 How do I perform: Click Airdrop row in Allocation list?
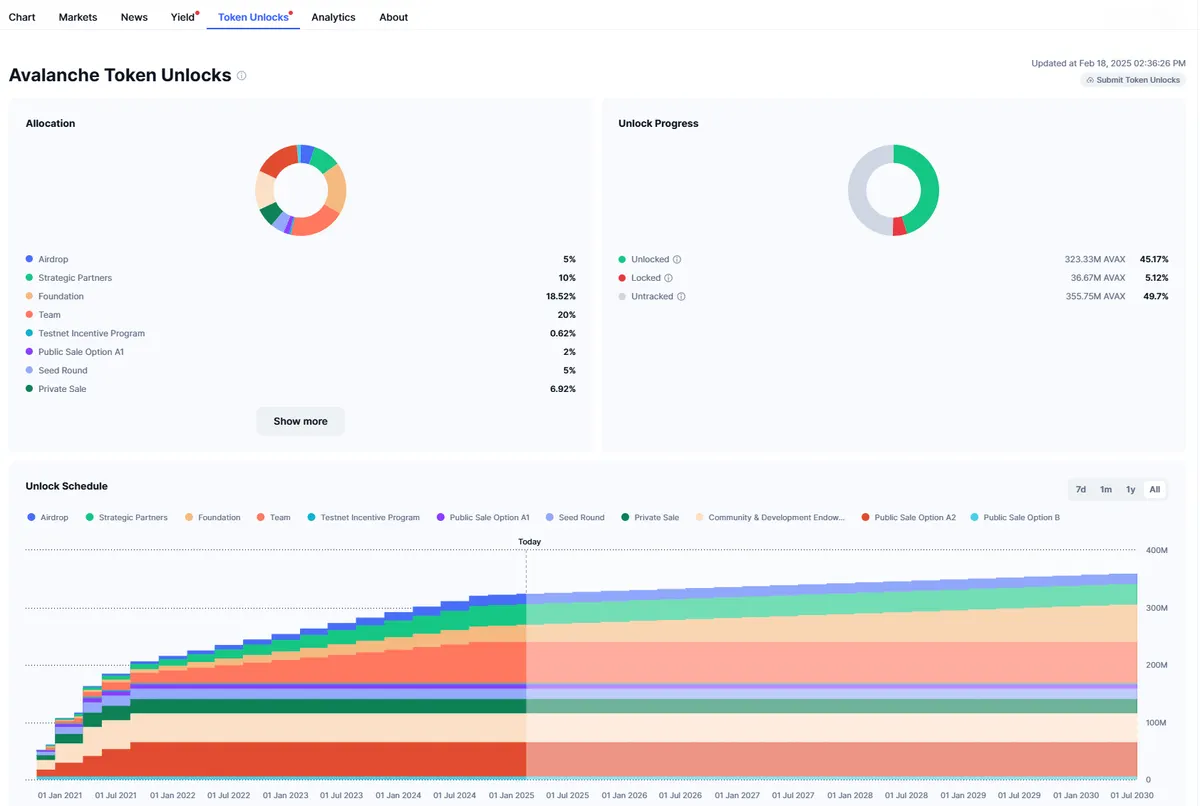coord(300,259)
